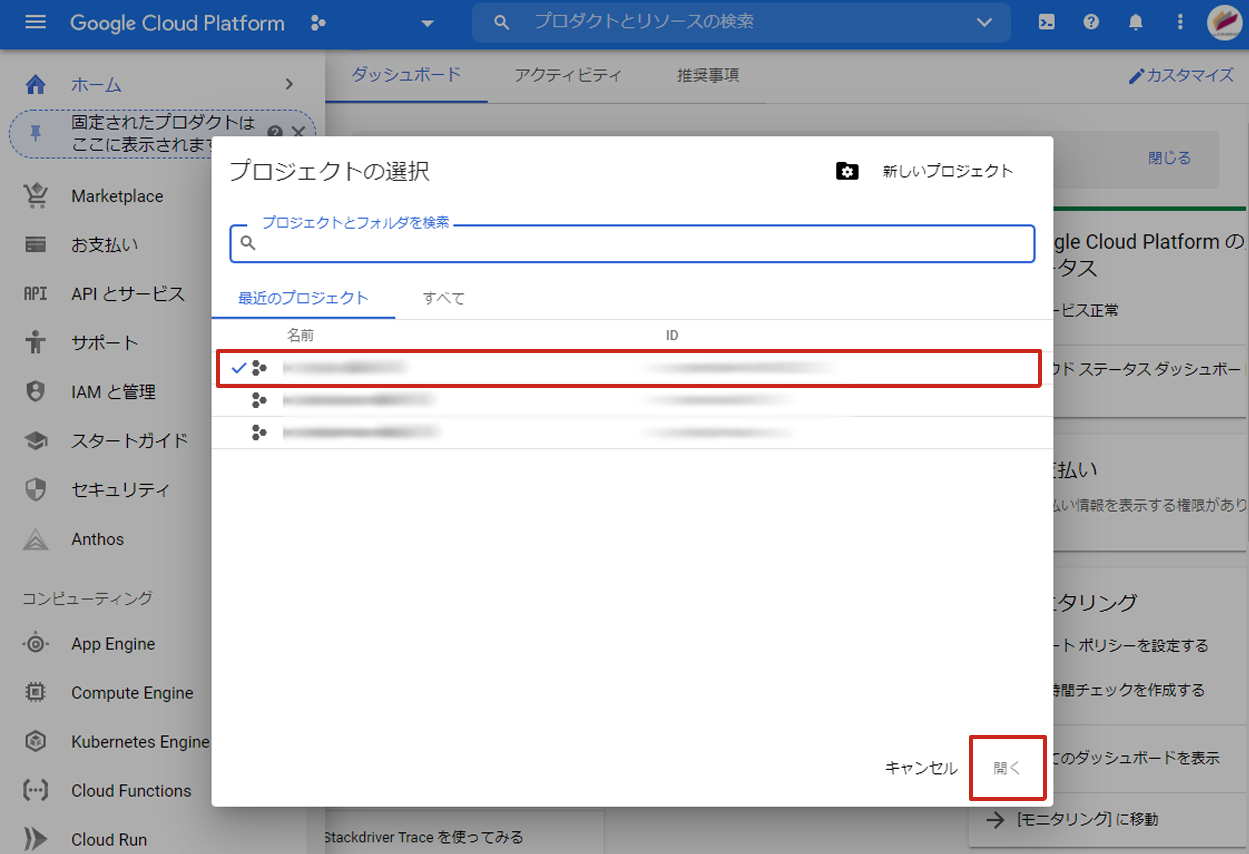Open the notifications bell
The height and width of the screenshot is (854, 1249).
(1136, 23)
